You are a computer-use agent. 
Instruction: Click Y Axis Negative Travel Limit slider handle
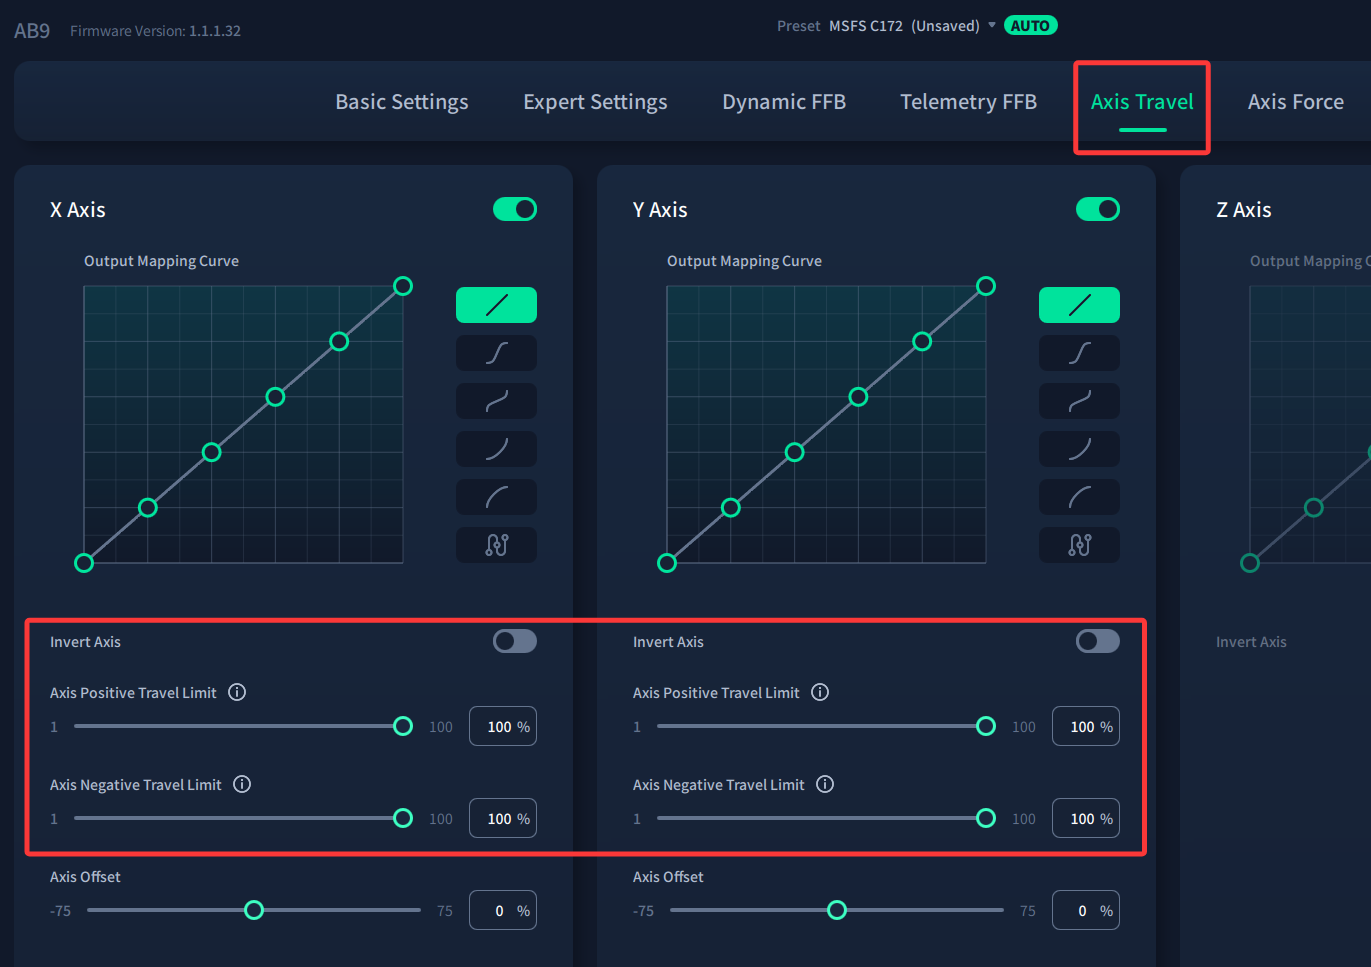(986, 818)
